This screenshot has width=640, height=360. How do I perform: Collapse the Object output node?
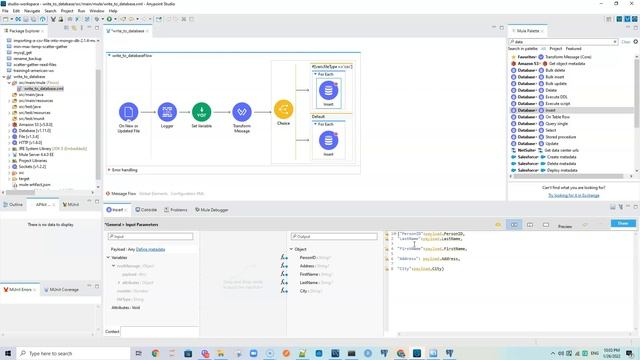tap(291, 249)
